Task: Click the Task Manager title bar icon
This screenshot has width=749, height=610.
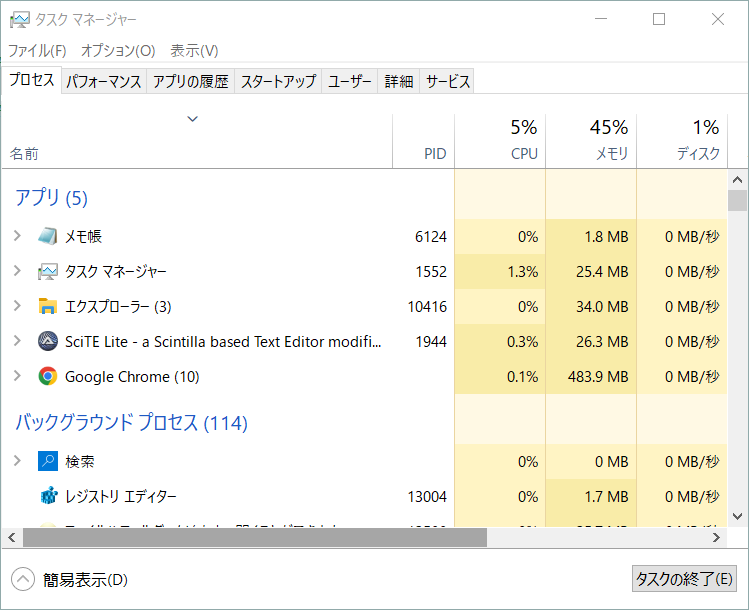Action: point(18,19)
